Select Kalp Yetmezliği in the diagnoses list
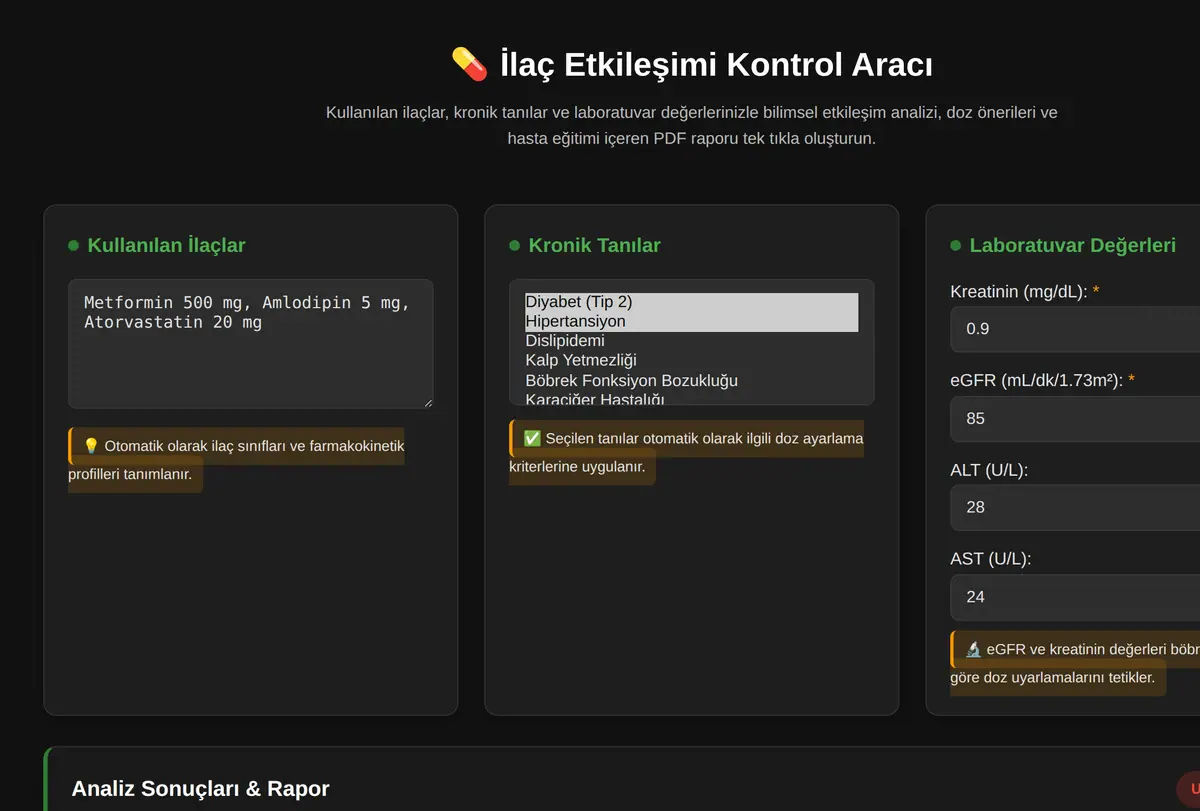The height and width of the screenshot is (811, 1200). tap(692, 361)
